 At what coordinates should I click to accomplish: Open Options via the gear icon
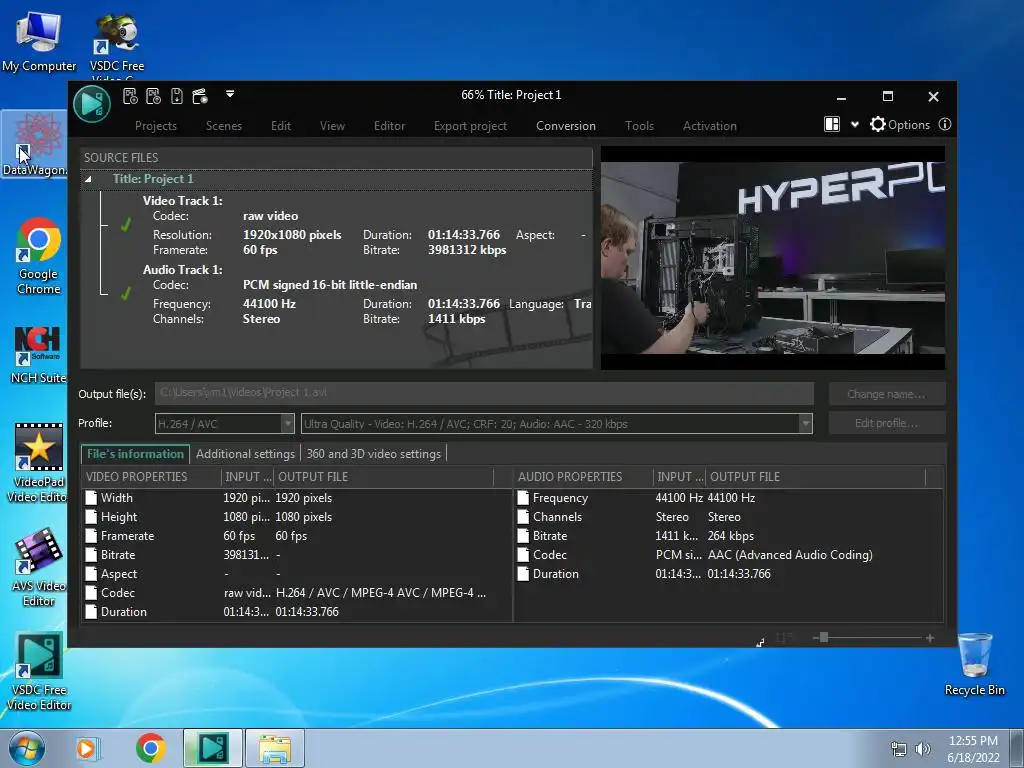[878, 124]
